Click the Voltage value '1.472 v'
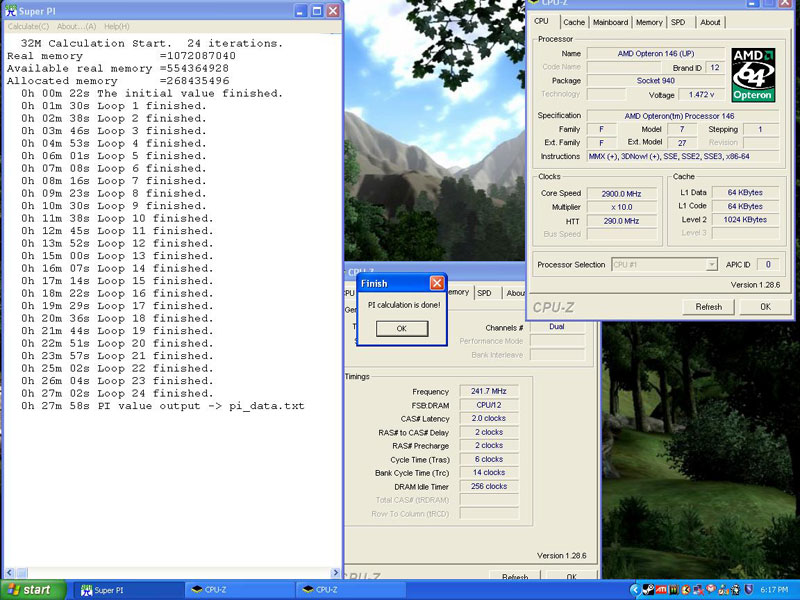800x600 pixels. [702, 95]
